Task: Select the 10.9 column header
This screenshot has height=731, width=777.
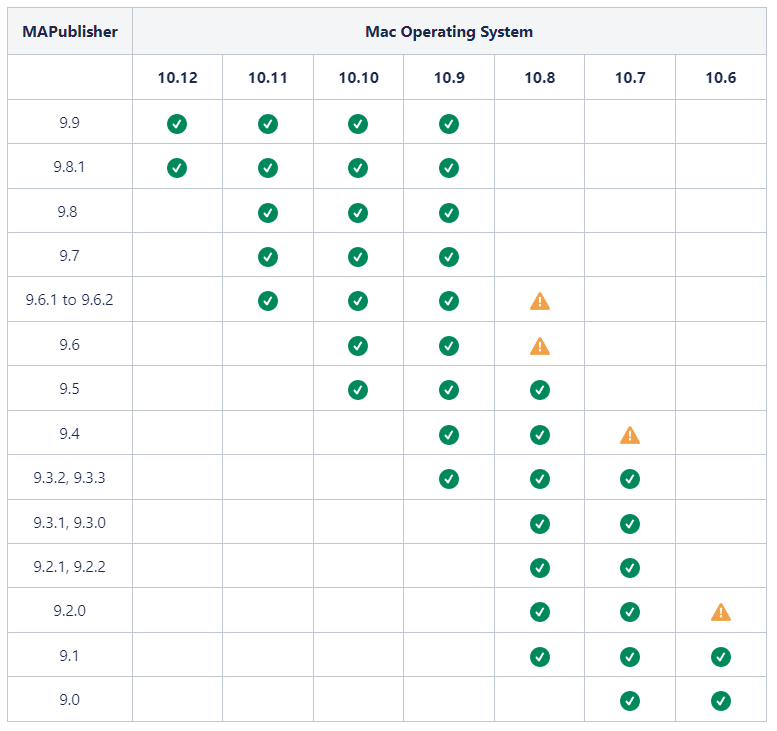Action: tap(449, 78)
